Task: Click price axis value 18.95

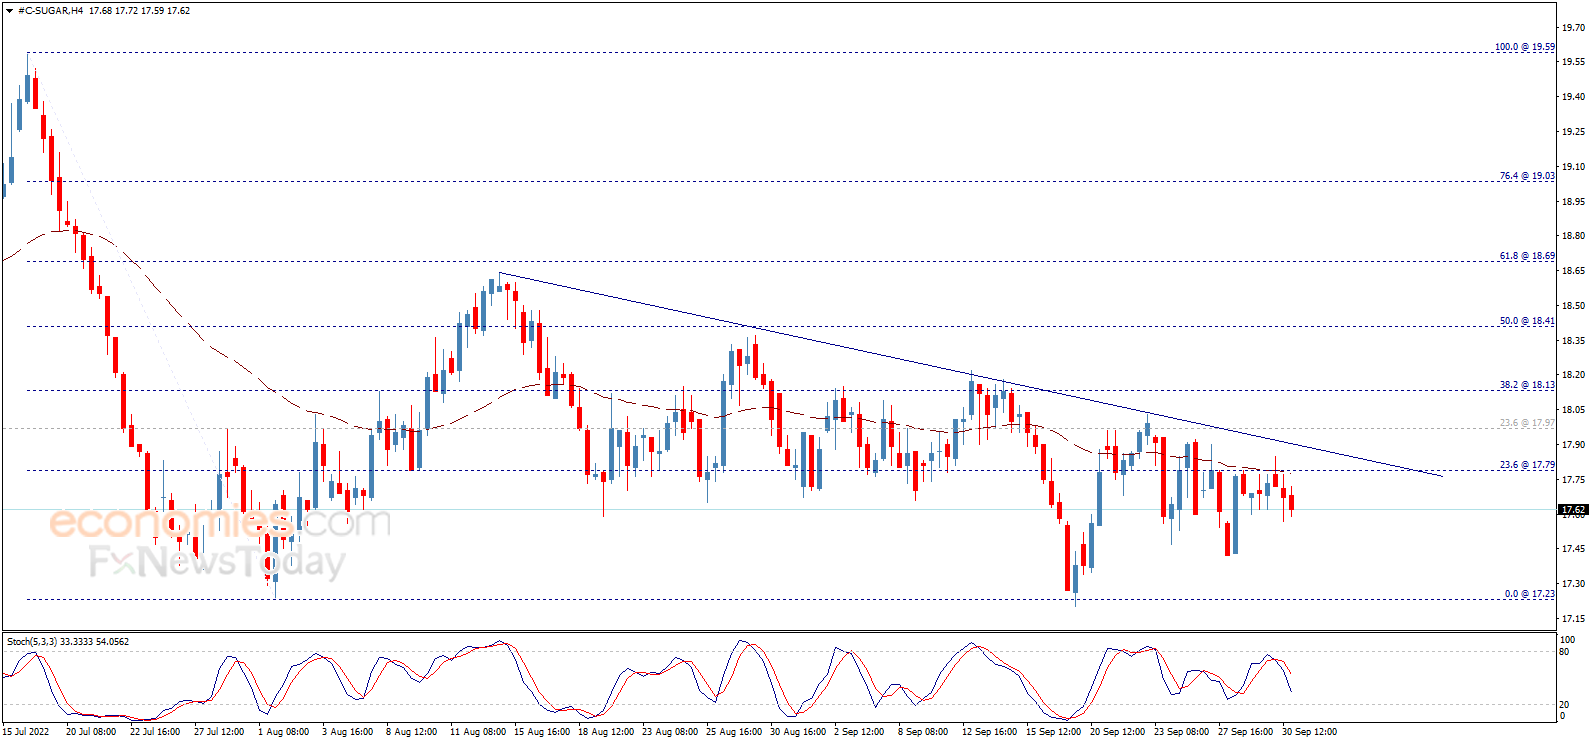Action: coord(1573,202)
